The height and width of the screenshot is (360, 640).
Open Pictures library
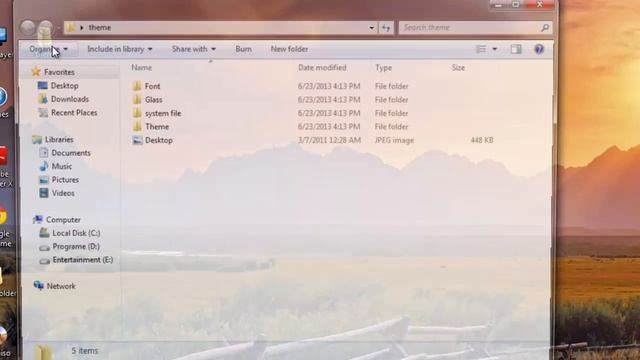[65, 180]
